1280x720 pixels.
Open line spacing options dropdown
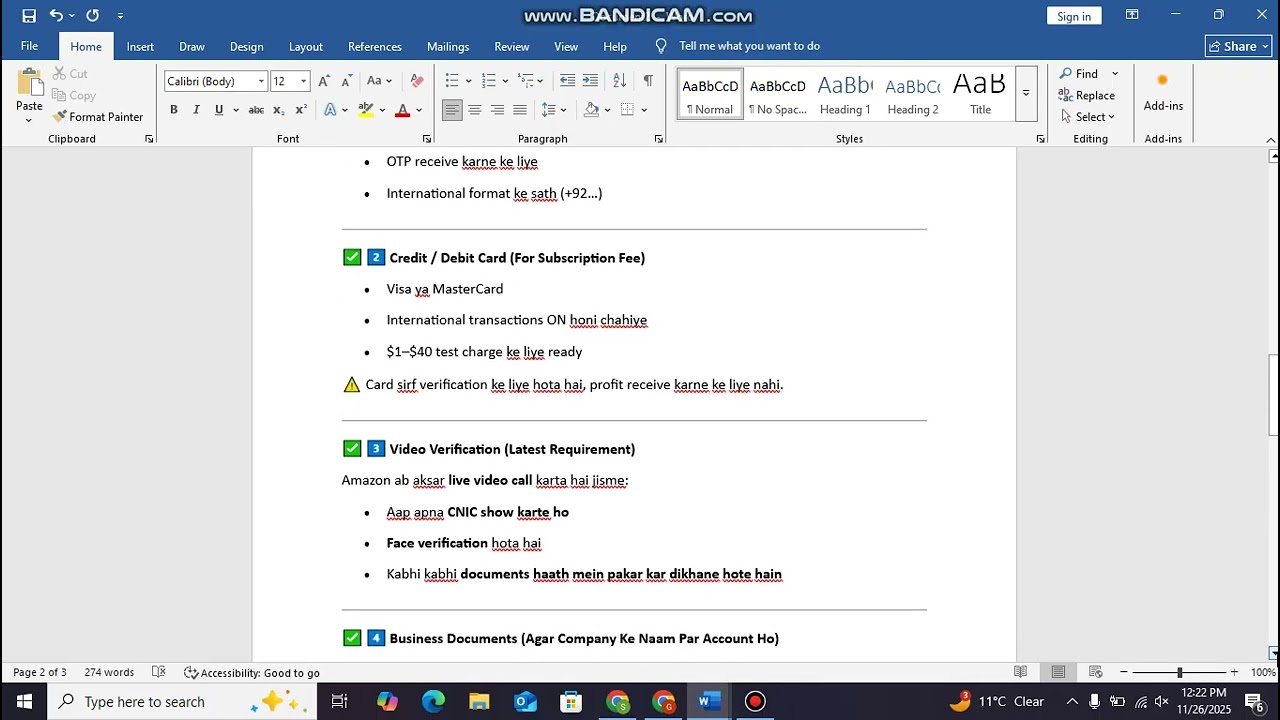click(554, 110)
